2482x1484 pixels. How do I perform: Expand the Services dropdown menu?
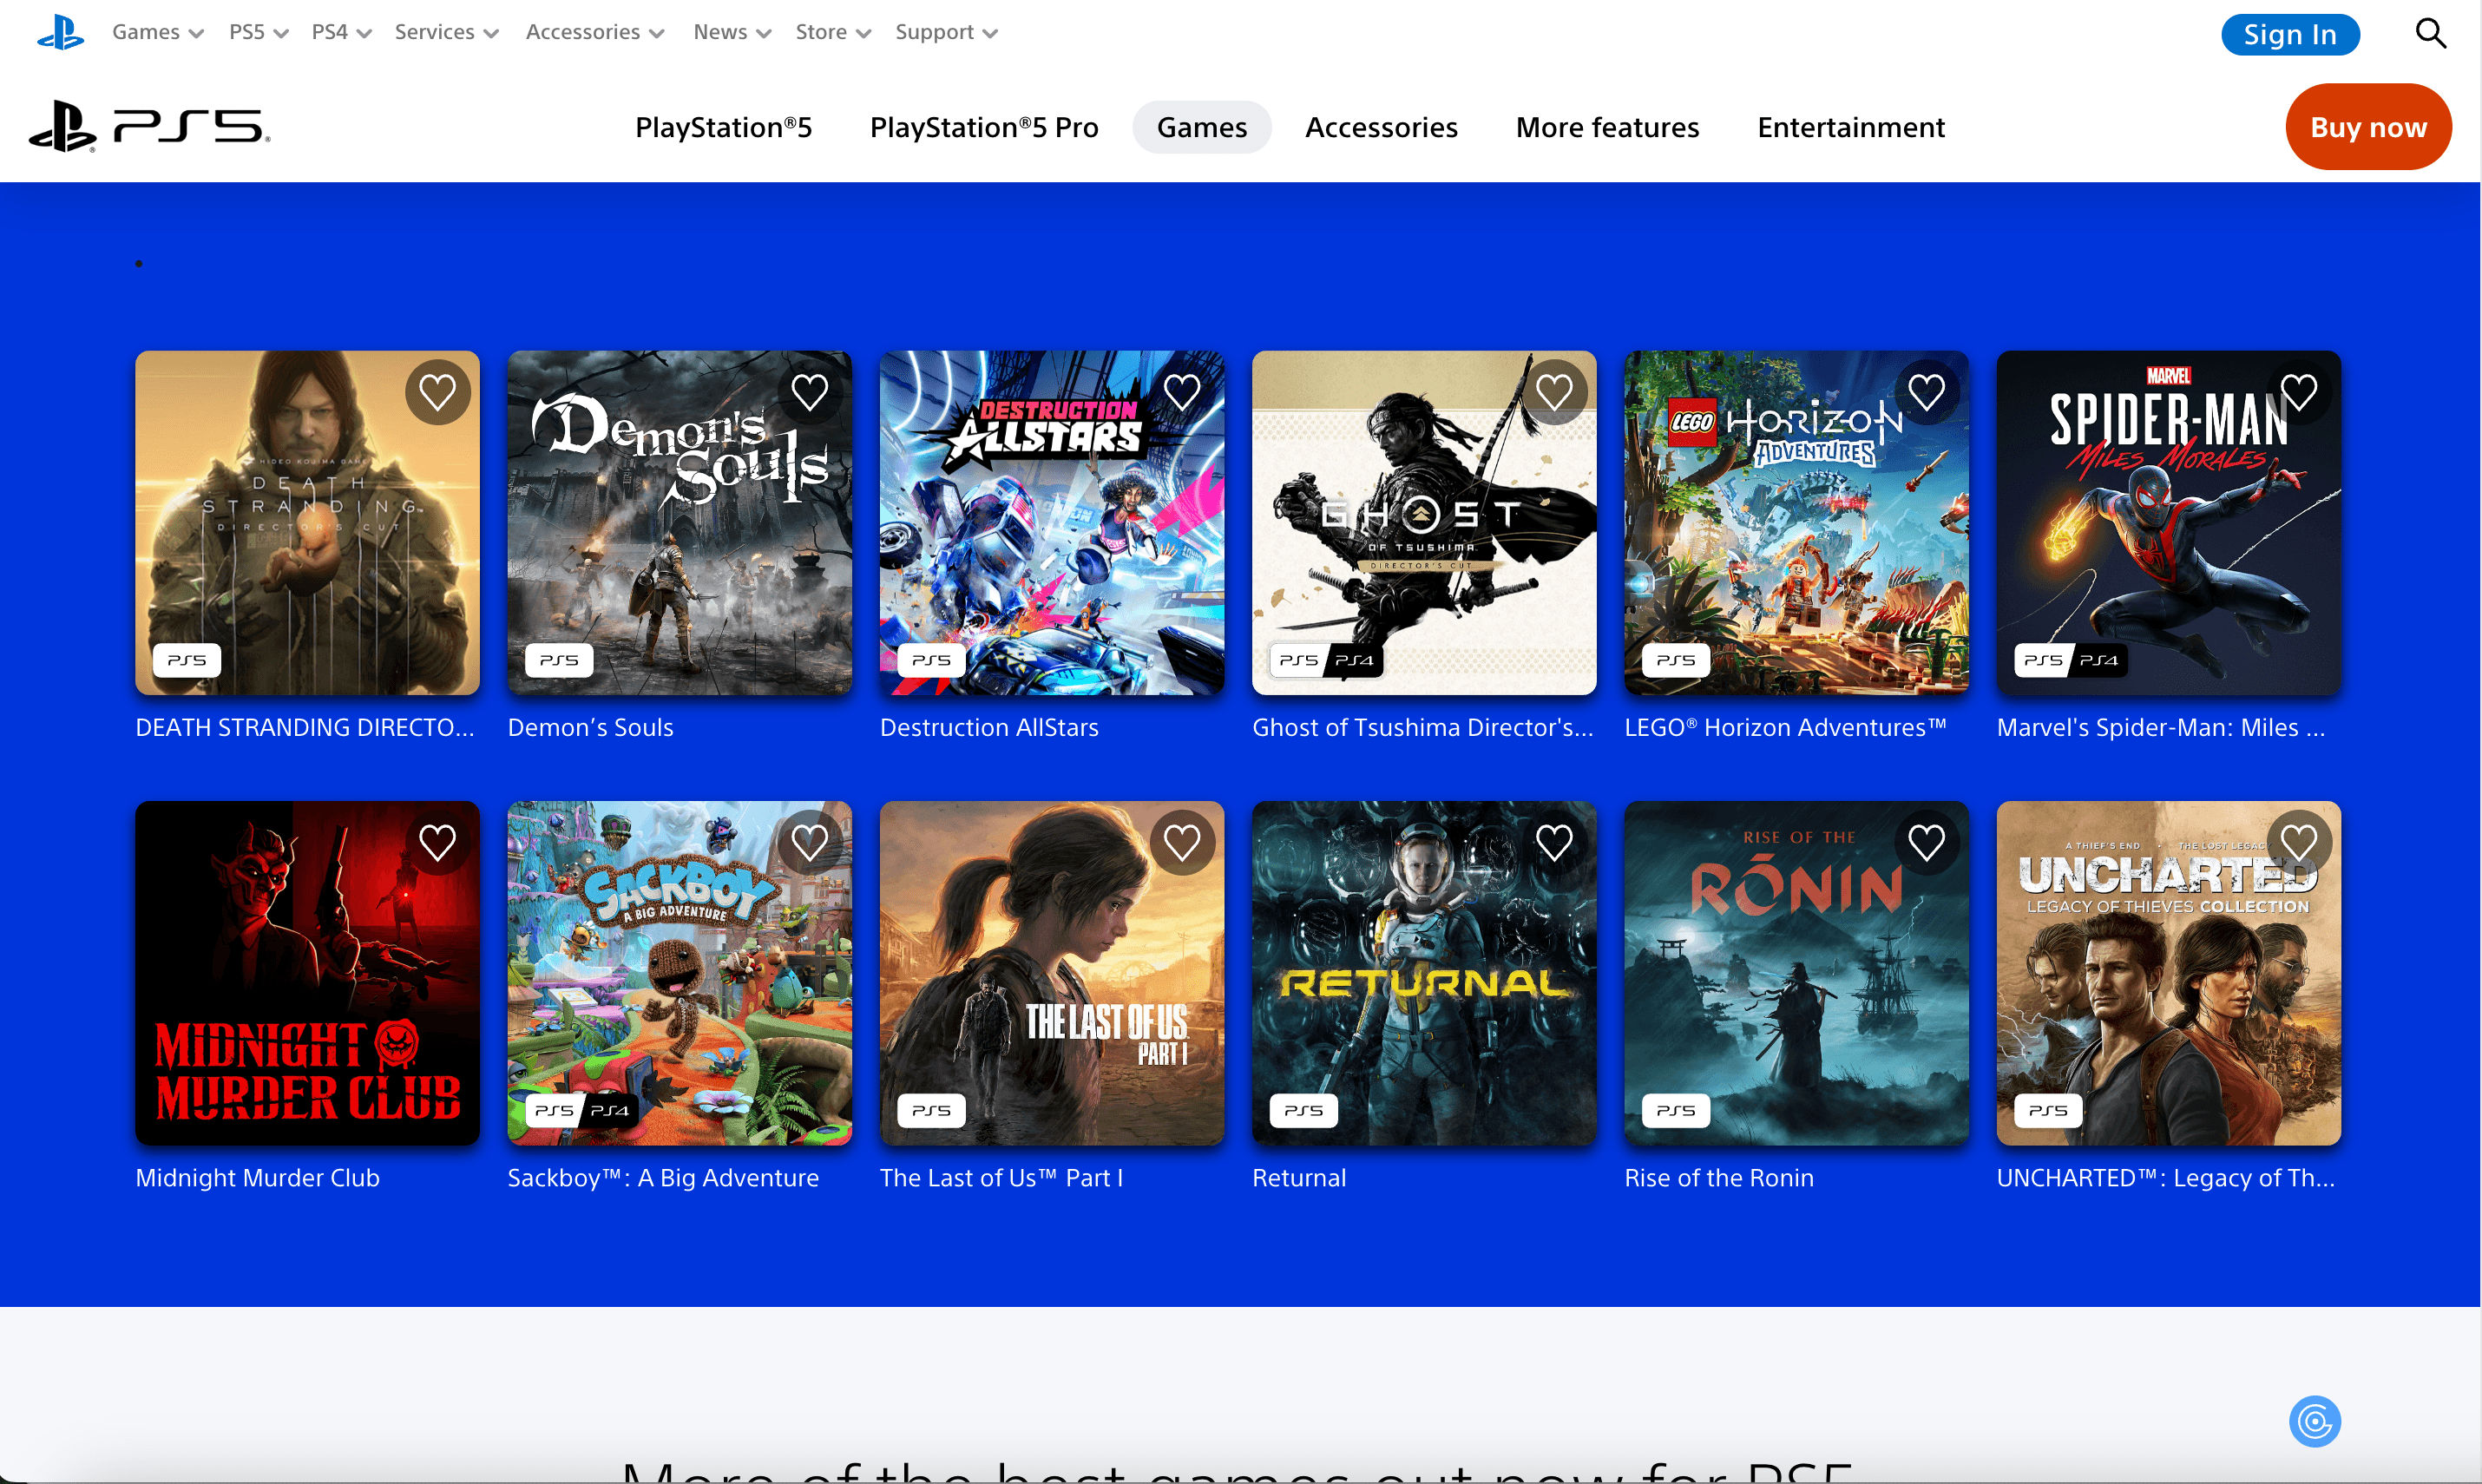[446, 32]
